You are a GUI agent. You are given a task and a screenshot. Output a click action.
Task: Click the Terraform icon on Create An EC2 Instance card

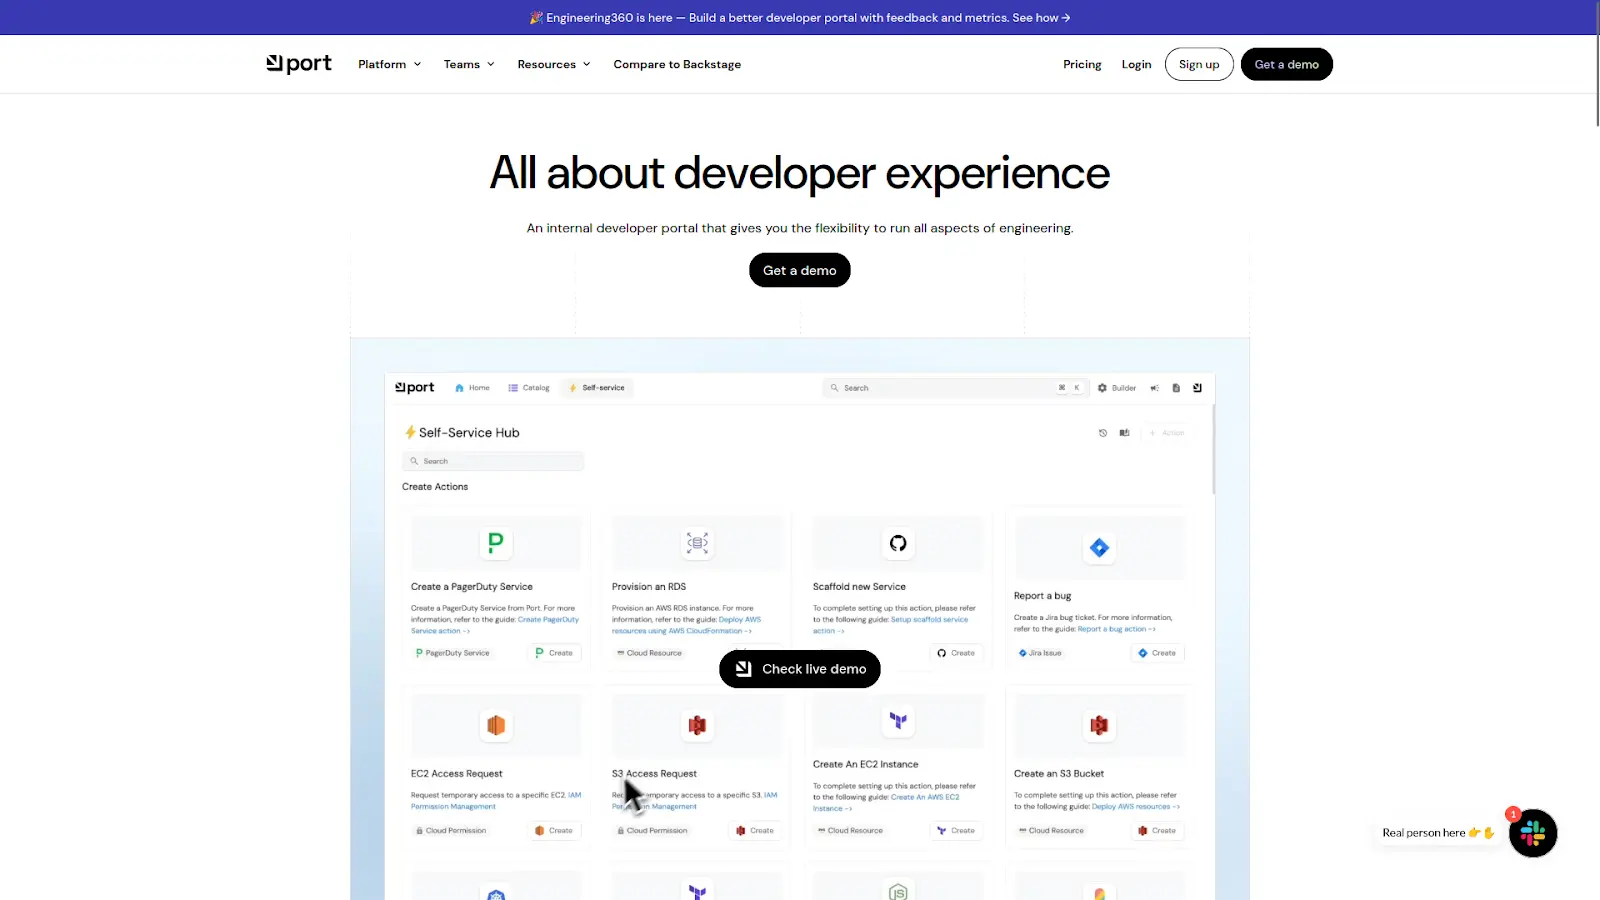coord(898,720)
